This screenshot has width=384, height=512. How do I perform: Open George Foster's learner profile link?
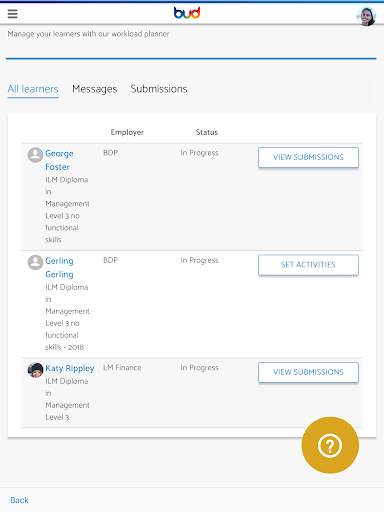(x=59, y=160)
